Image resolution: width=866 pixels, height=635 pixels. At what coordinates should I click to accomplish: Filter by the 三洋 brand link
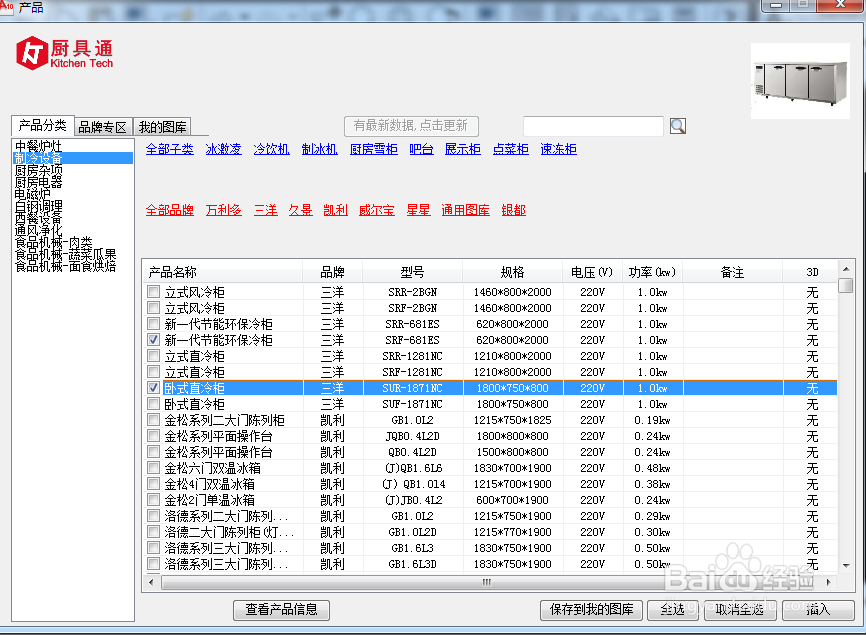266,210
